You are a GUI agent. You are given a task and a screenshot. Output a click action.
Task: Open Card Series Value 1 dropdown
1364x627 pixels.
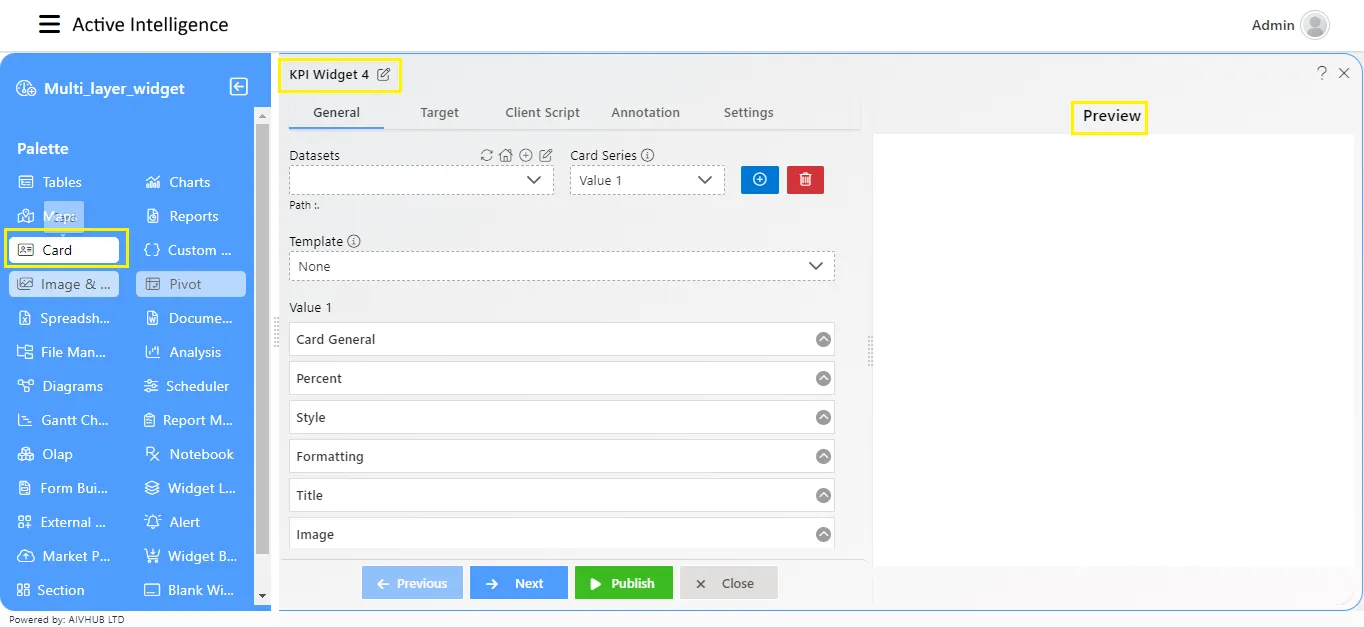pyautogui.click(x=647, y=180)
